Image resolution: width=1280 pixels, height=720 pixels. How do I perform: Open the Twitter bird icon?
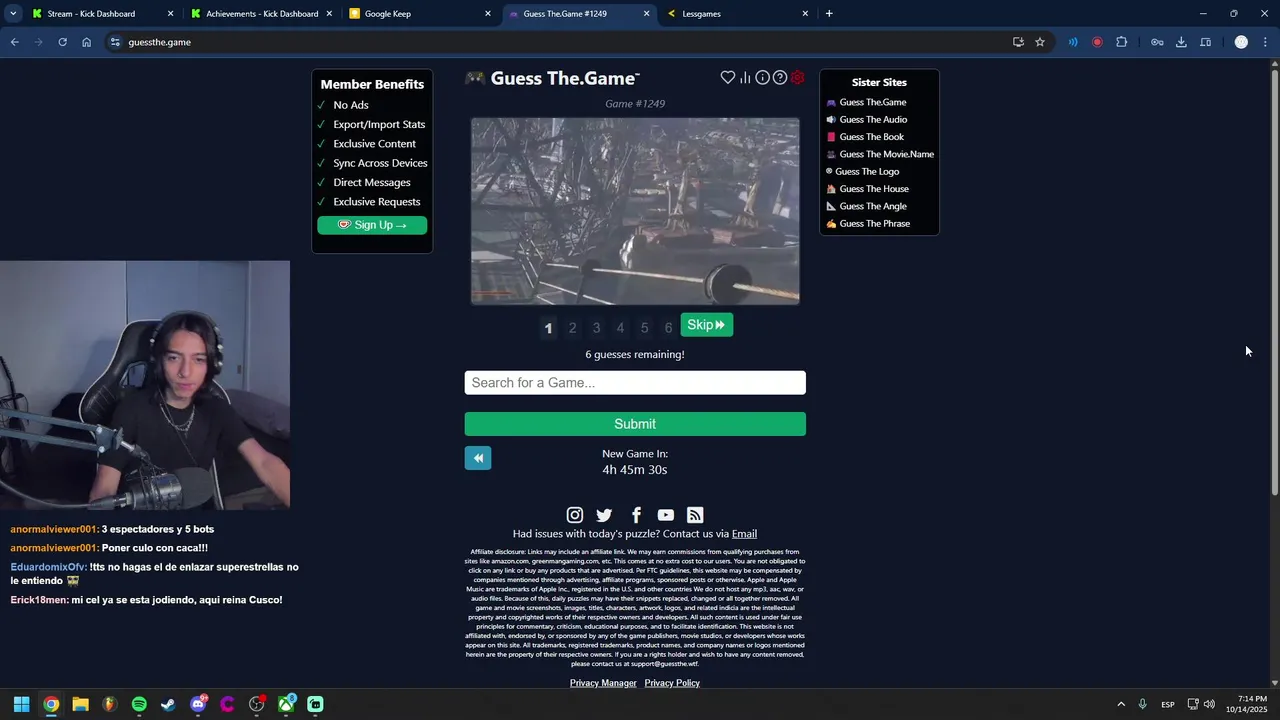point(604,515)
